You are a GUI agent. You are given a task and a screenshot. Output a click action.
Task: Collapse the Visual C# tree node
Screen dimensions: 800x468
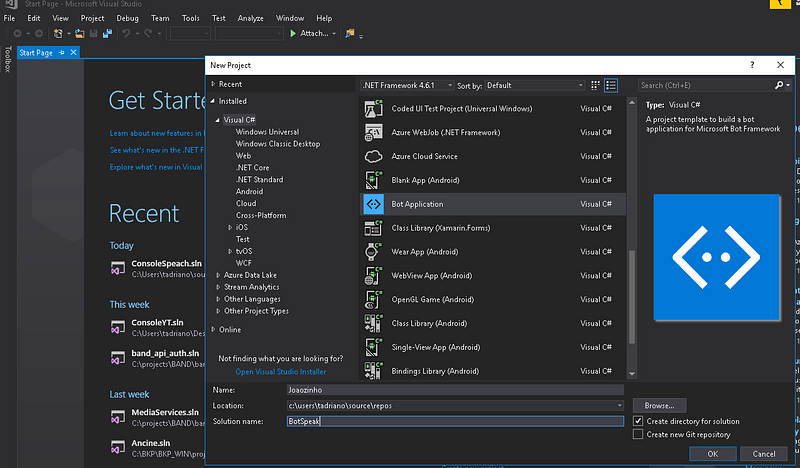click(x=217, y=120)
